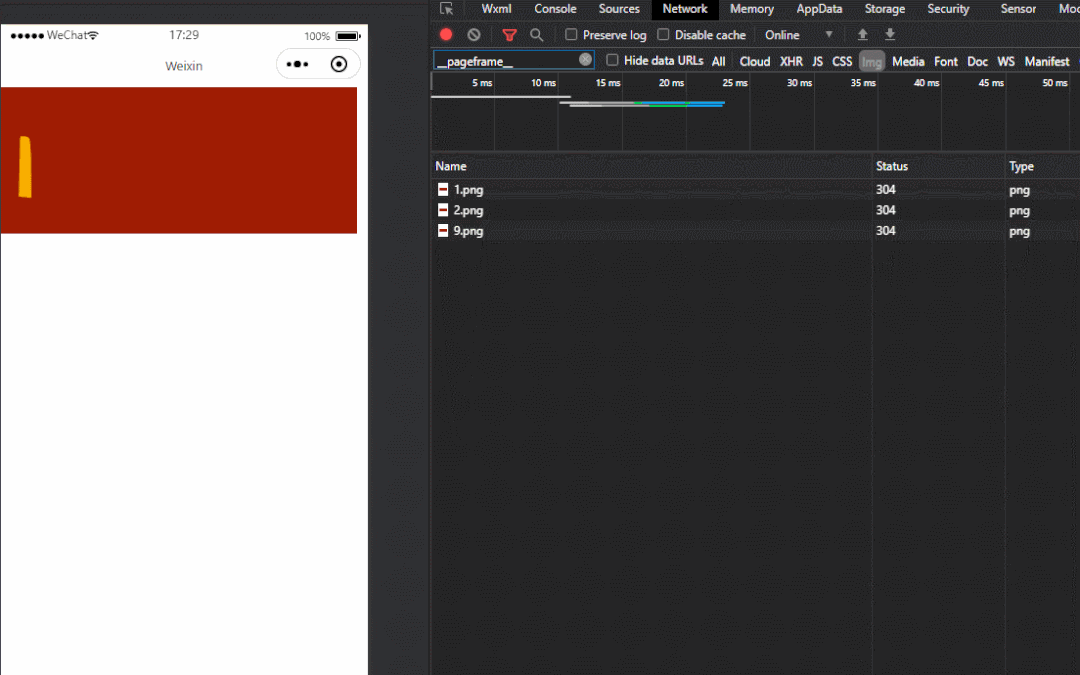The width and height of the screenshot is (1080, 675).
Task: Switch to the Sensor tab
Action: point(1018,9)
